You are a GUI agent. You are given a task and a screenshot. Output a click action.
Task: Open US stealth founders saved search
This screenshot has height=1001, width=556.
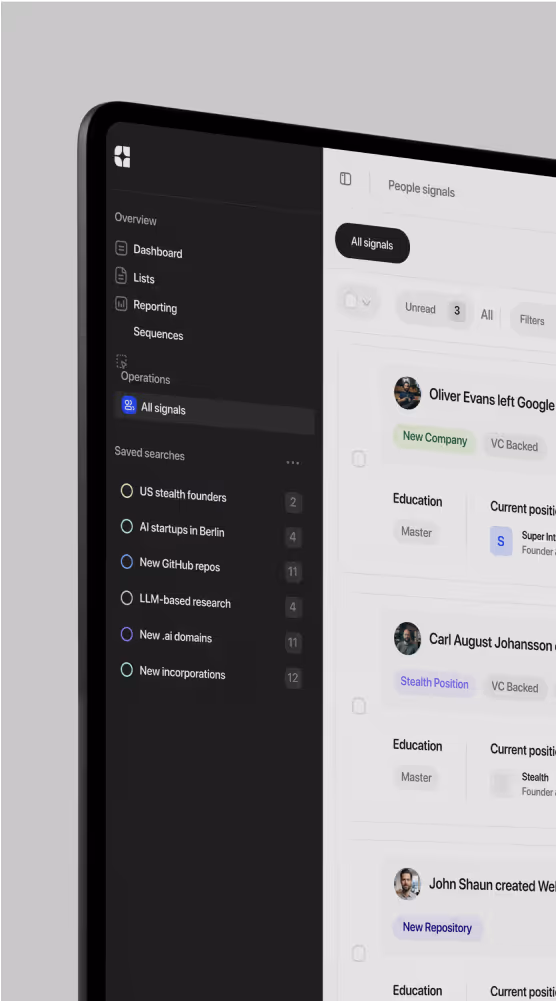(x=183, y=495)
